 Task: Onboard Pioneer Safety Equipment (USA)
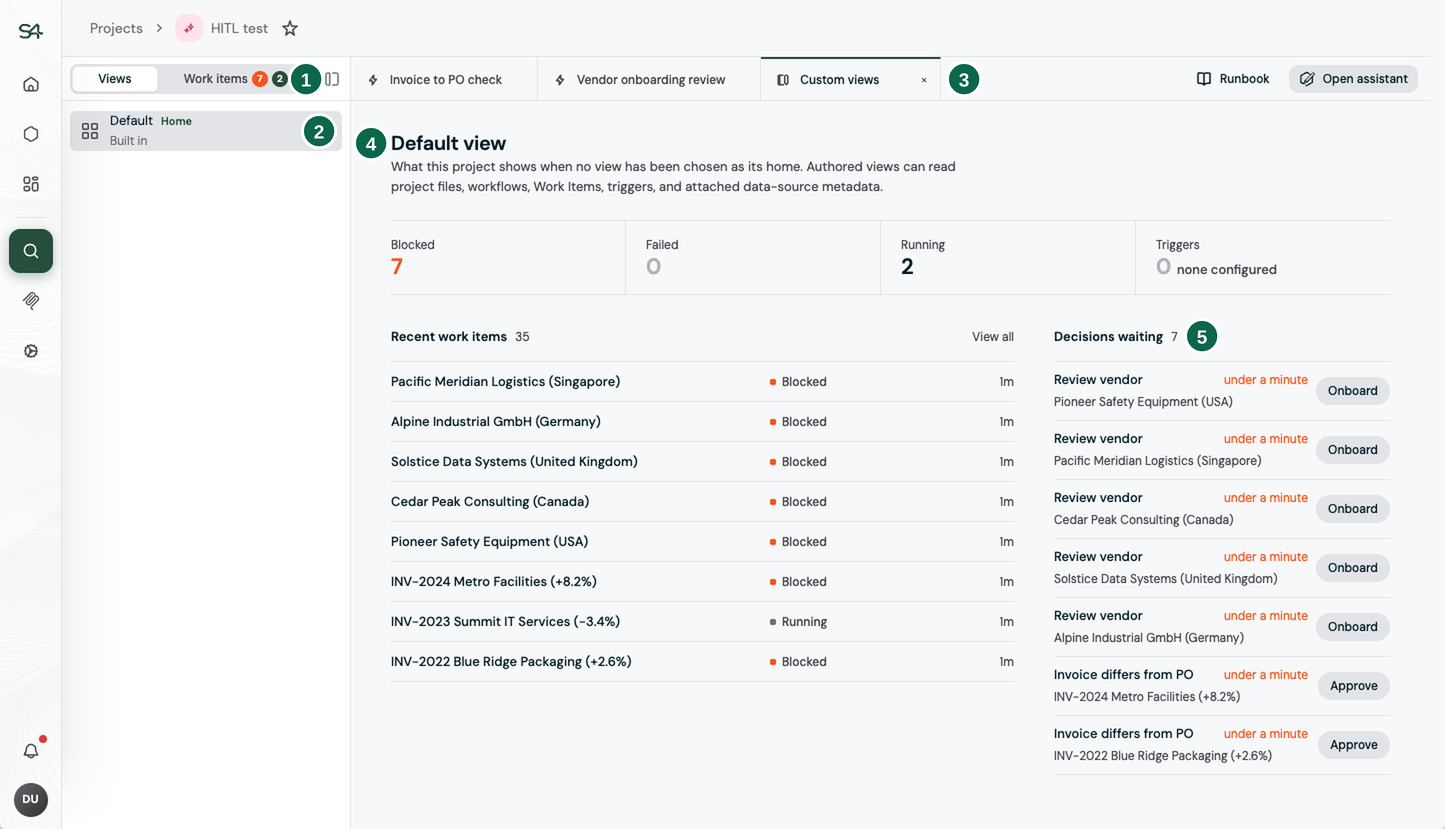[x=1353, y=391]
